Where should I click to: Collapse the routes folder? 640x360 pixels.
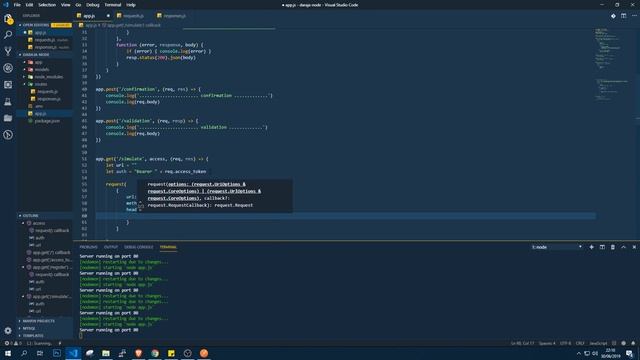click(x=40, y=84)
